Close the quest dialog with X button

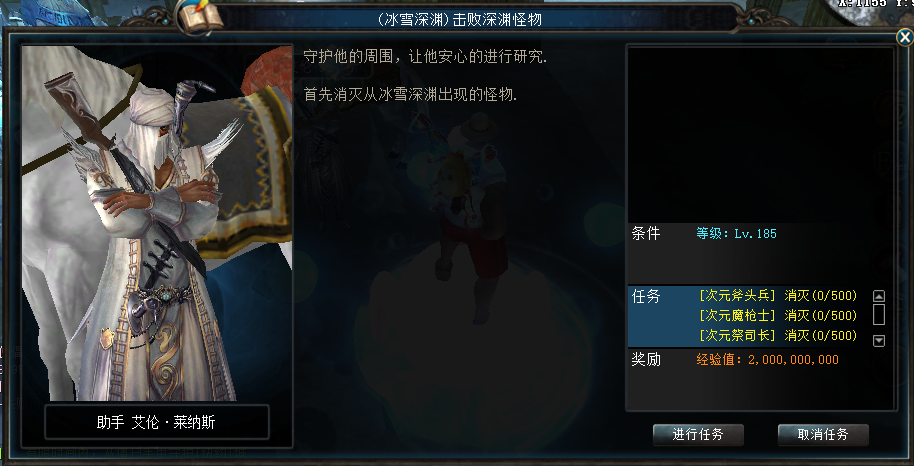click(x=904, y=38)
